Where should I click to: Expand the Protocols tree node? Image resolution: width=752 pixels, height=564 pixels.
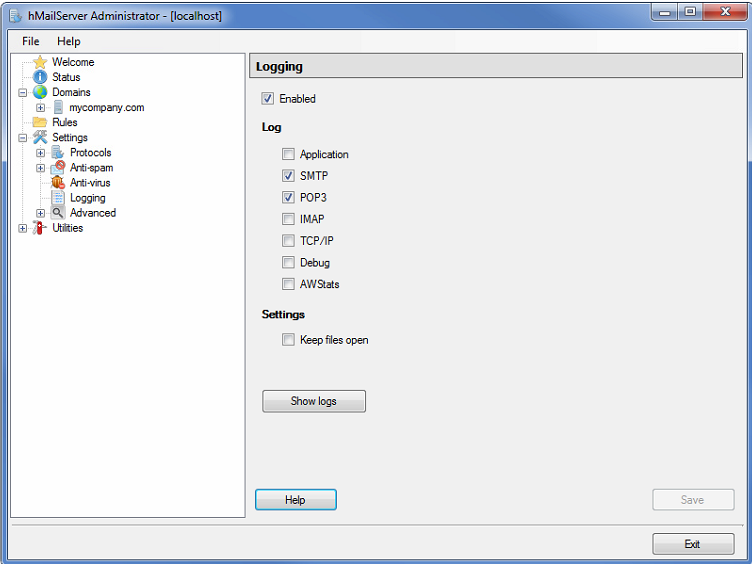coord(40,153)
